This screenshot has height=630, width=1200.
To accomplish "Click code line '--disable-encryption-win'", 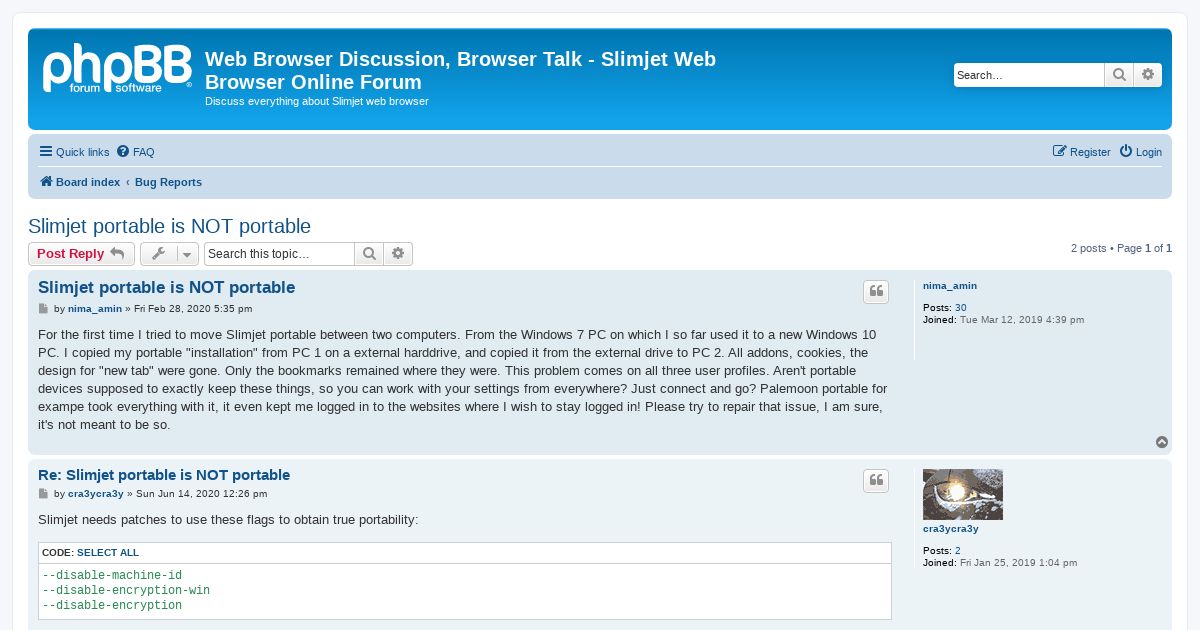I will tap(126, 591).
